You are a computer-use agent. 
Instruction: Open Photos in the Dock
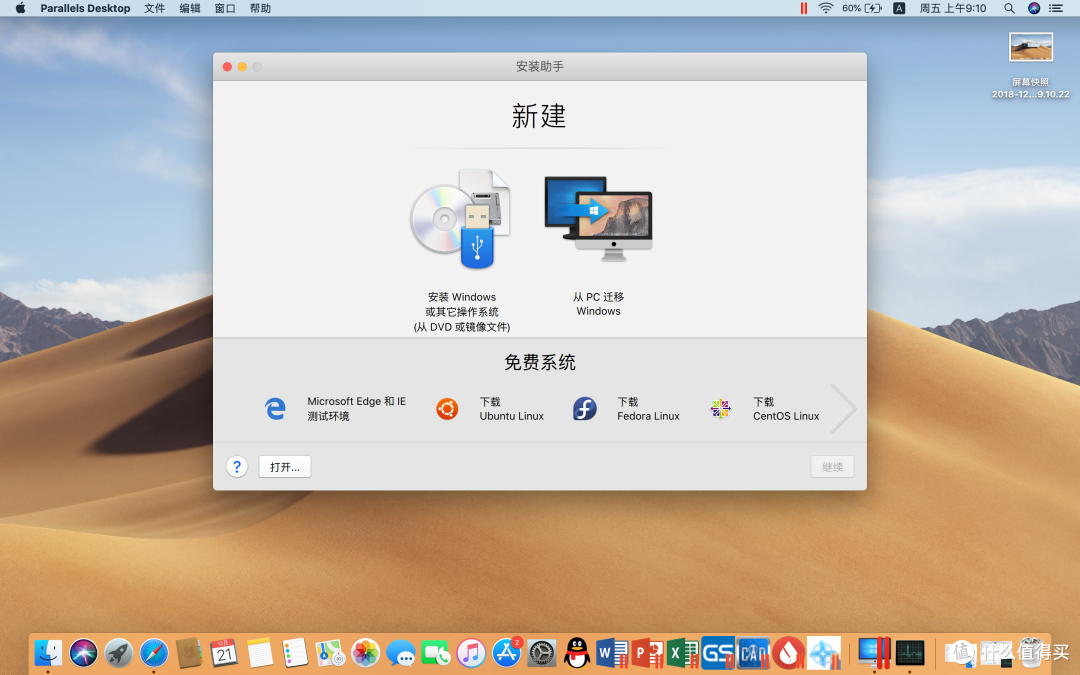365,652
